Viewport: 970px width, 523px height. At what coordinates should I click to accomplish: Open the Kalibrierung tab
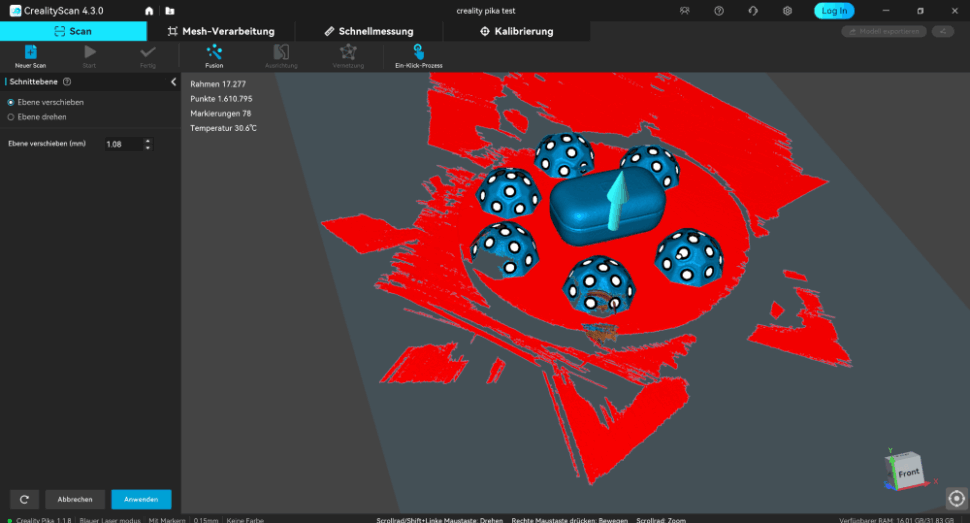pos(517,31)
